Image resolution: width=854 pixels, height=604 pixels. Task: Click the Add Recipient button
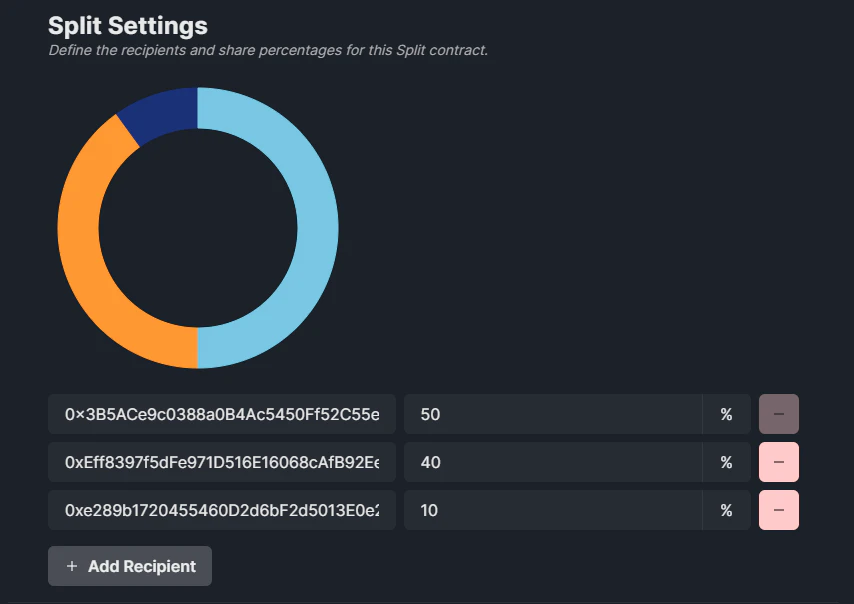[130, 566]
